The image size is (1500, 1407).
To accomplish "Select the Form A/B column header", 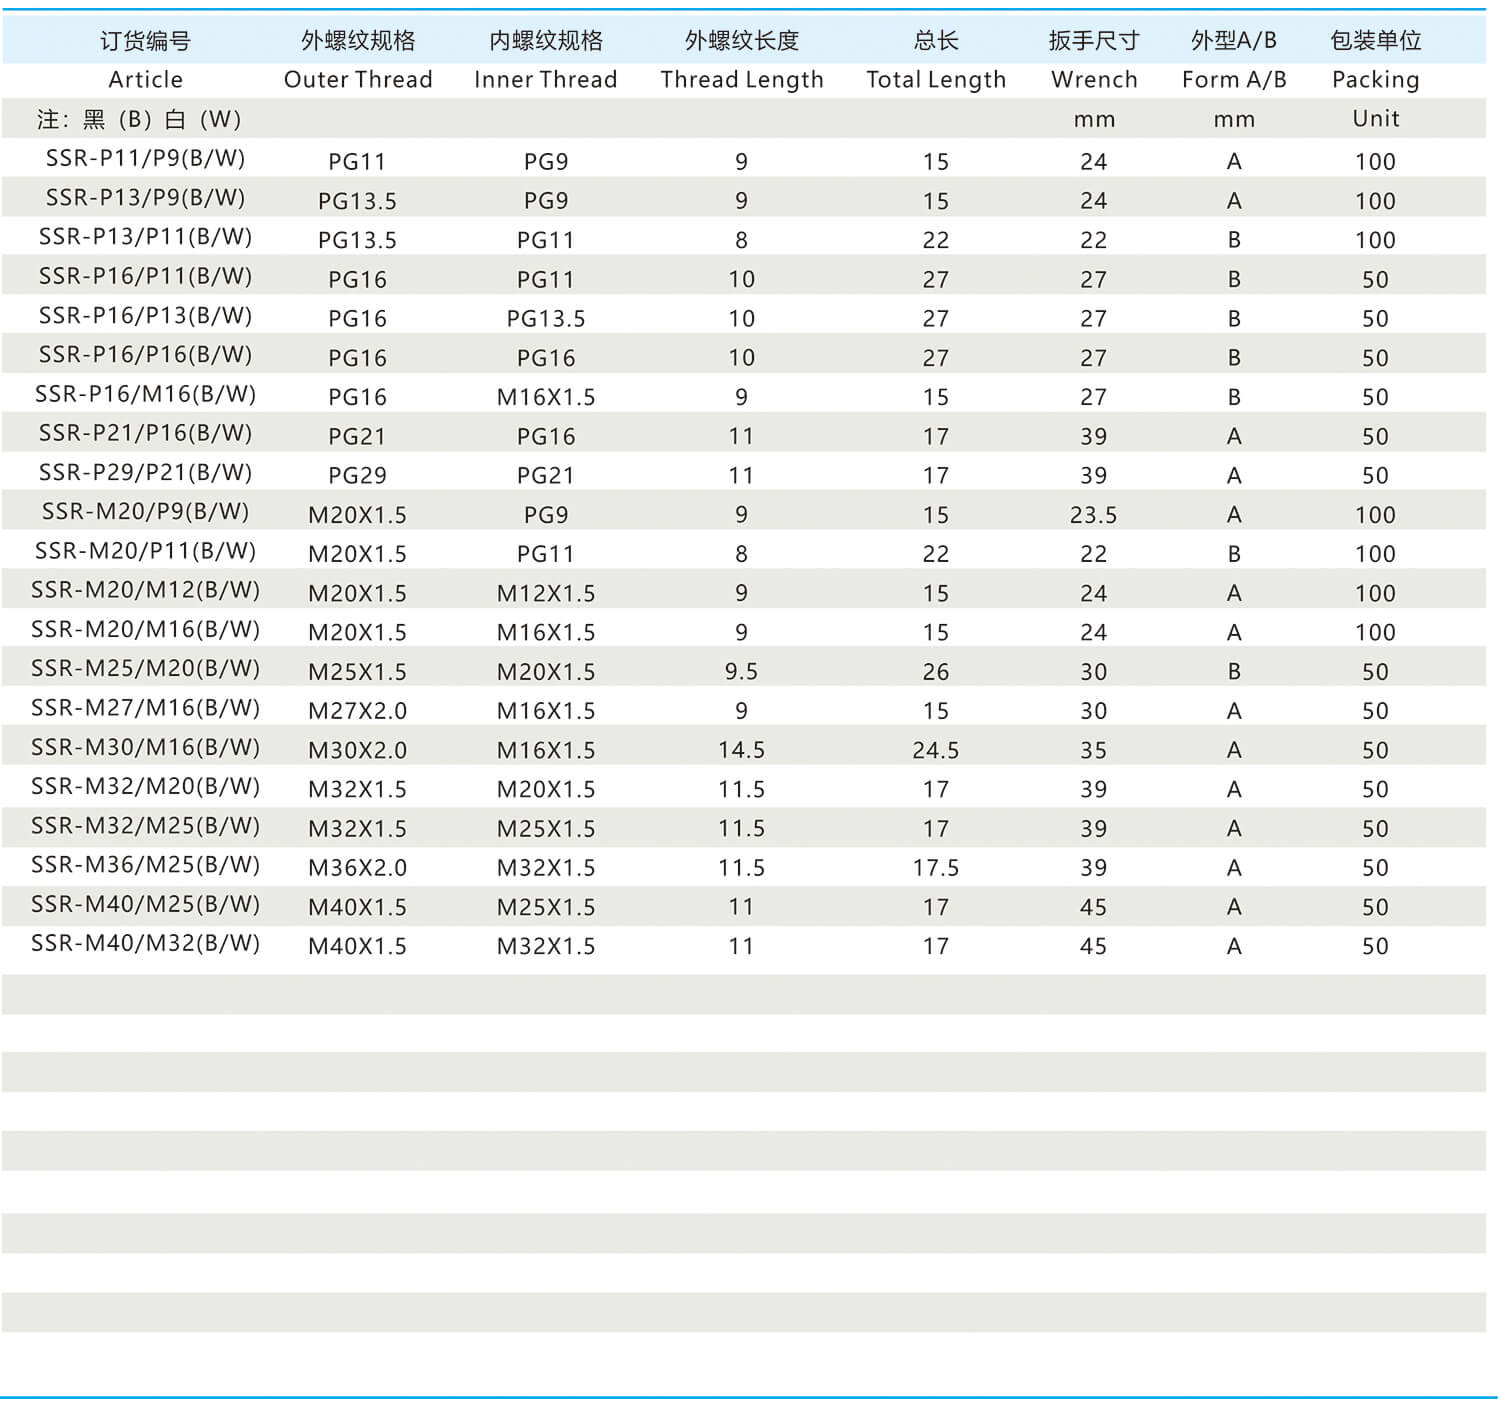I will click(1233, 79).
